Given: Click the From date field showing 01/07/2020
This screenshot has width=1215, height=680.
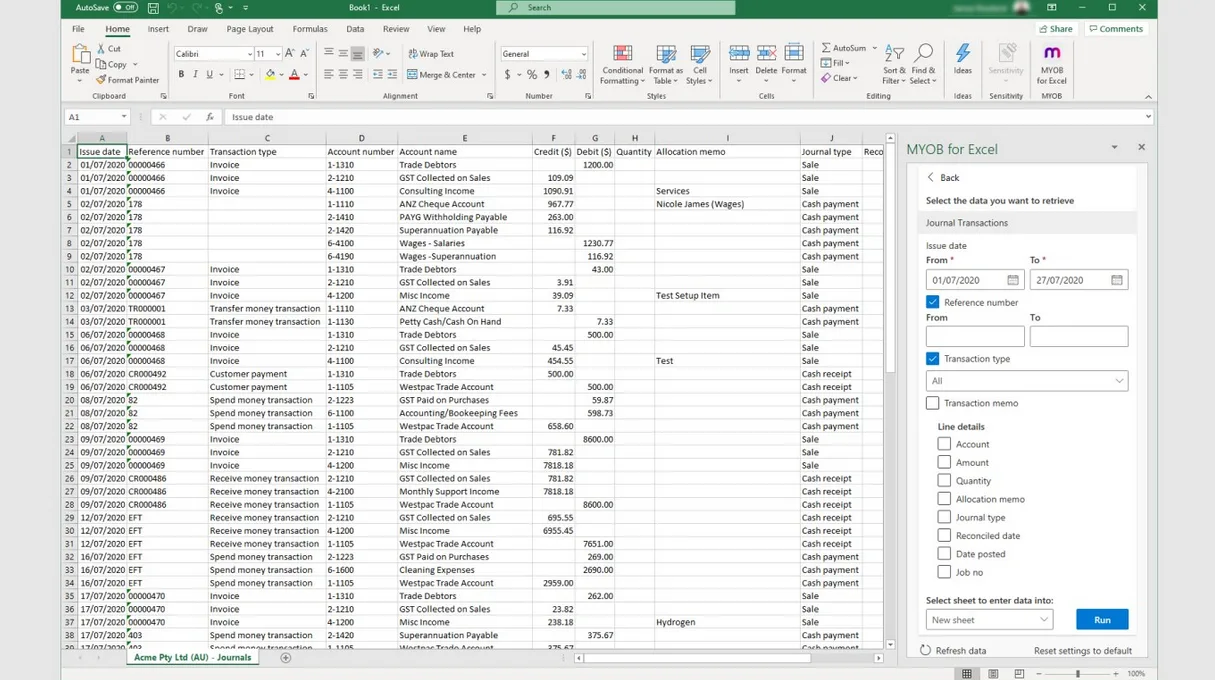Looking at the screenshot, I should click(x=968, y=280).
